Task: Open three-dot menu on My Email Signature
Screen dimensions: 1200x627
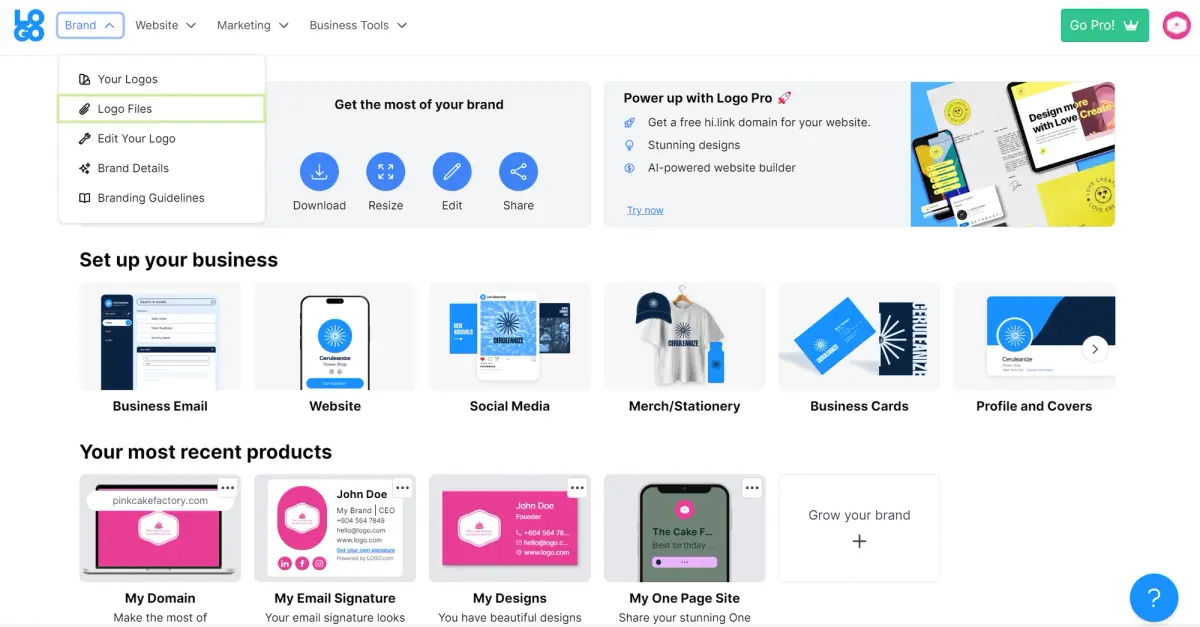Action: pos(402,488)
